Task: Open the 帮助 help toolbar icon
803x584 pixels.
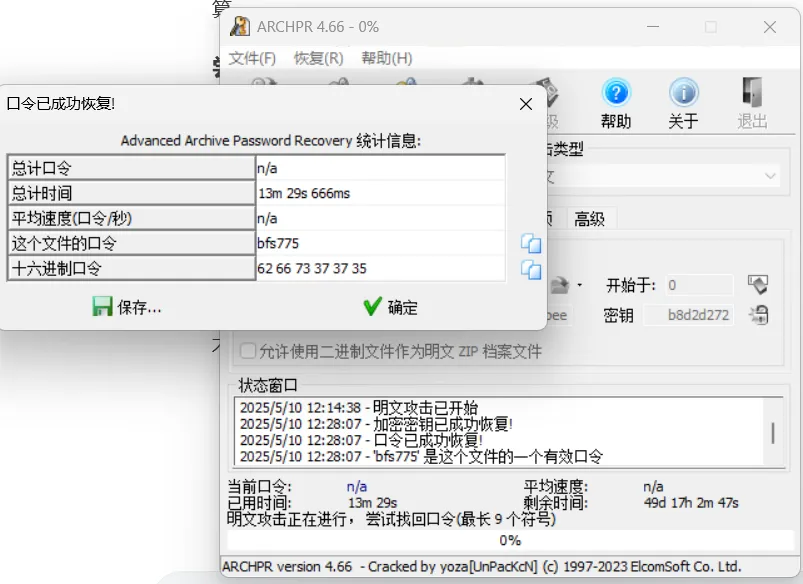Action: pyautogui.click(x=616, y=103)
